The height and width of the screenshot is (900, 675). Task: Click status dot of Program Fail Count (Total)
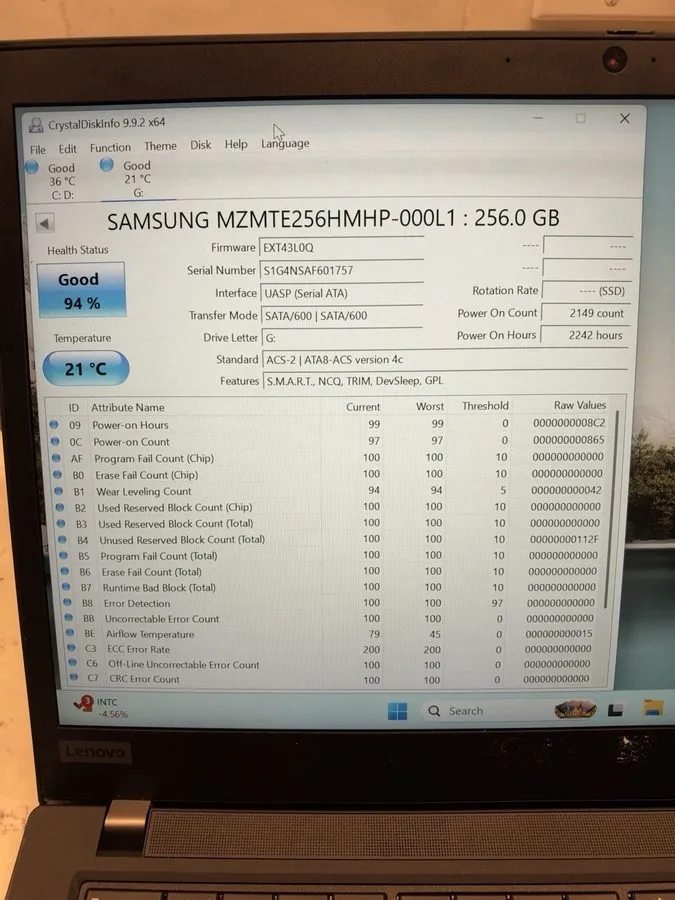click(64, 555)
